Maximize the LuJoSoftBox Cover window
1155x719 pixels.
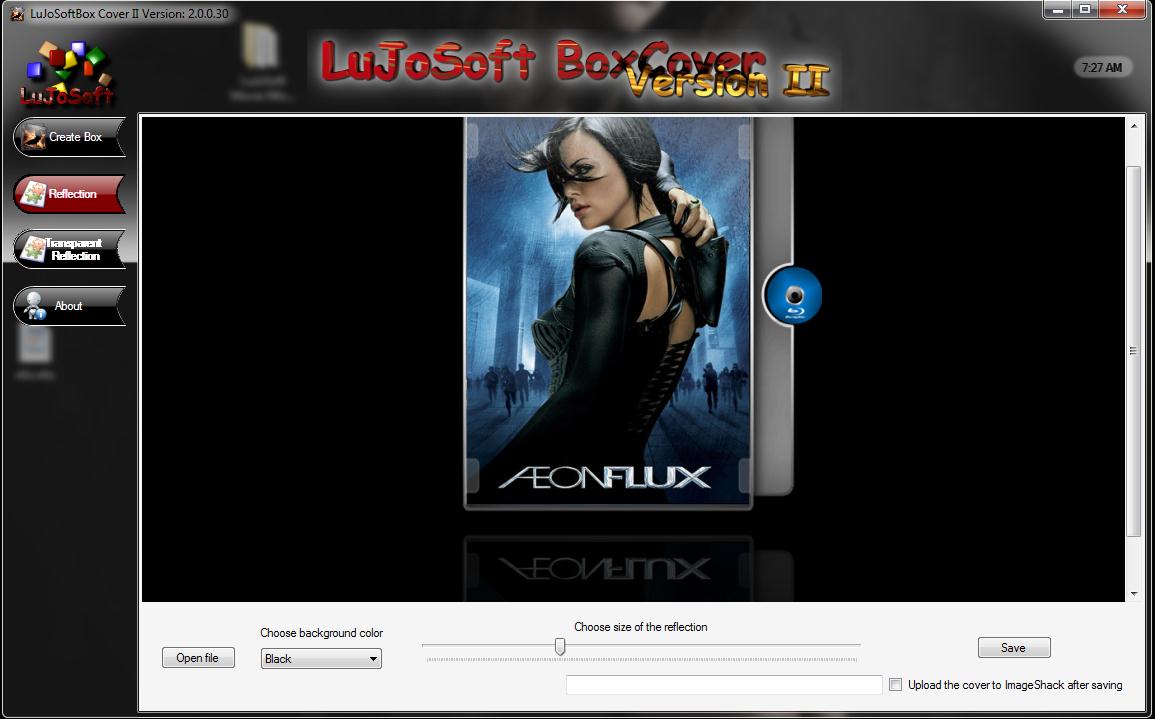[1085, 10]
